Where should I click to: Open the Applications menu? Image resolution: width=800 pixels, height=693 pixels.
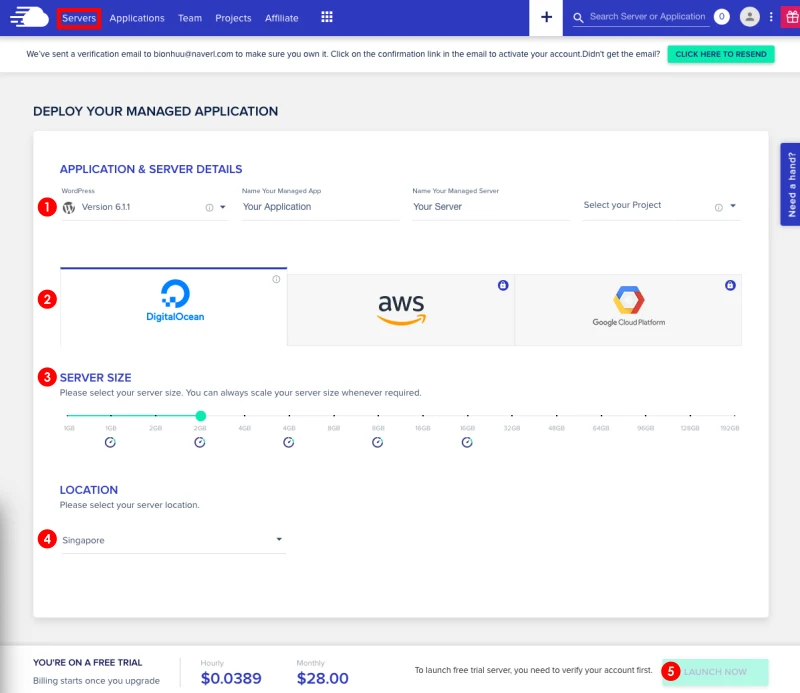pyautogui.click(x=137, y=18)
